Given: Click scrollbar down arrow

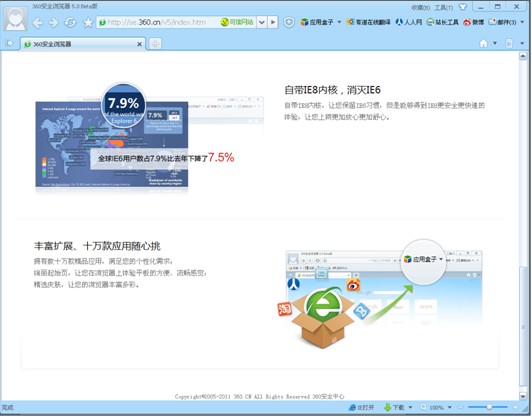Looking at the screenshot, I should point(523,396).
